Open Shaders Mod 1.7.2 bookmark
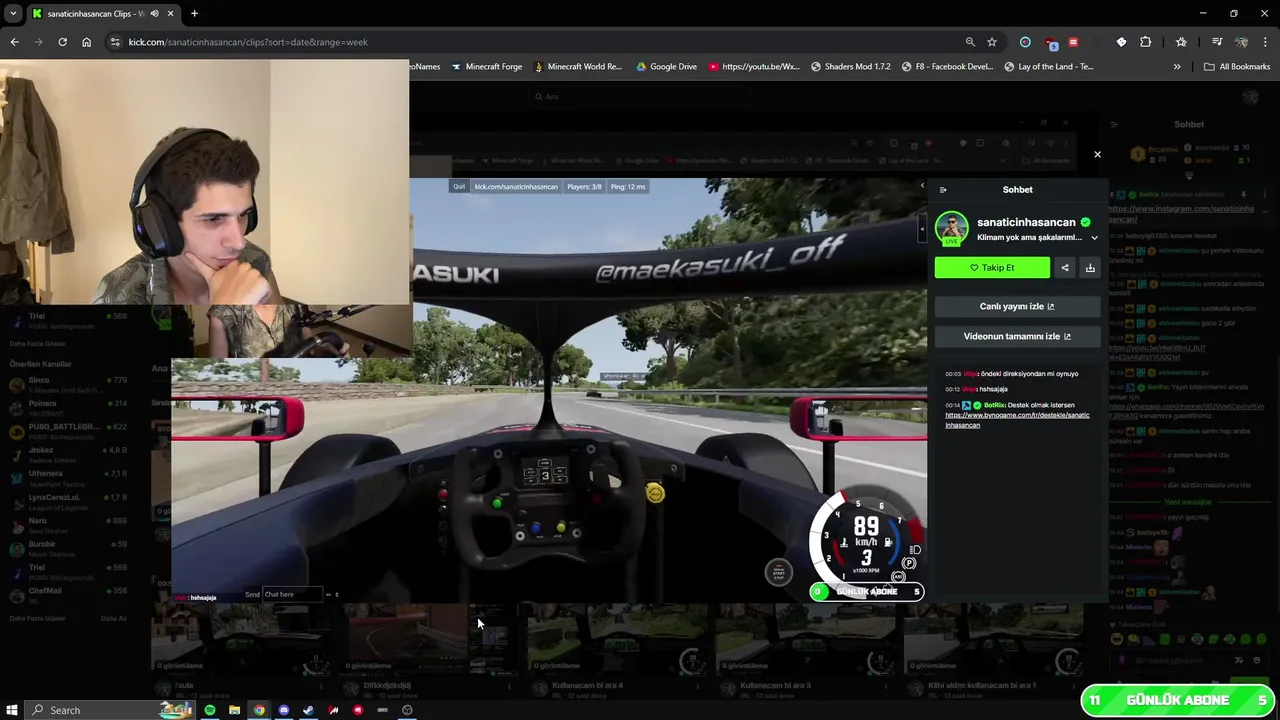Screen dimensions: 1280x720 [850, 67]
